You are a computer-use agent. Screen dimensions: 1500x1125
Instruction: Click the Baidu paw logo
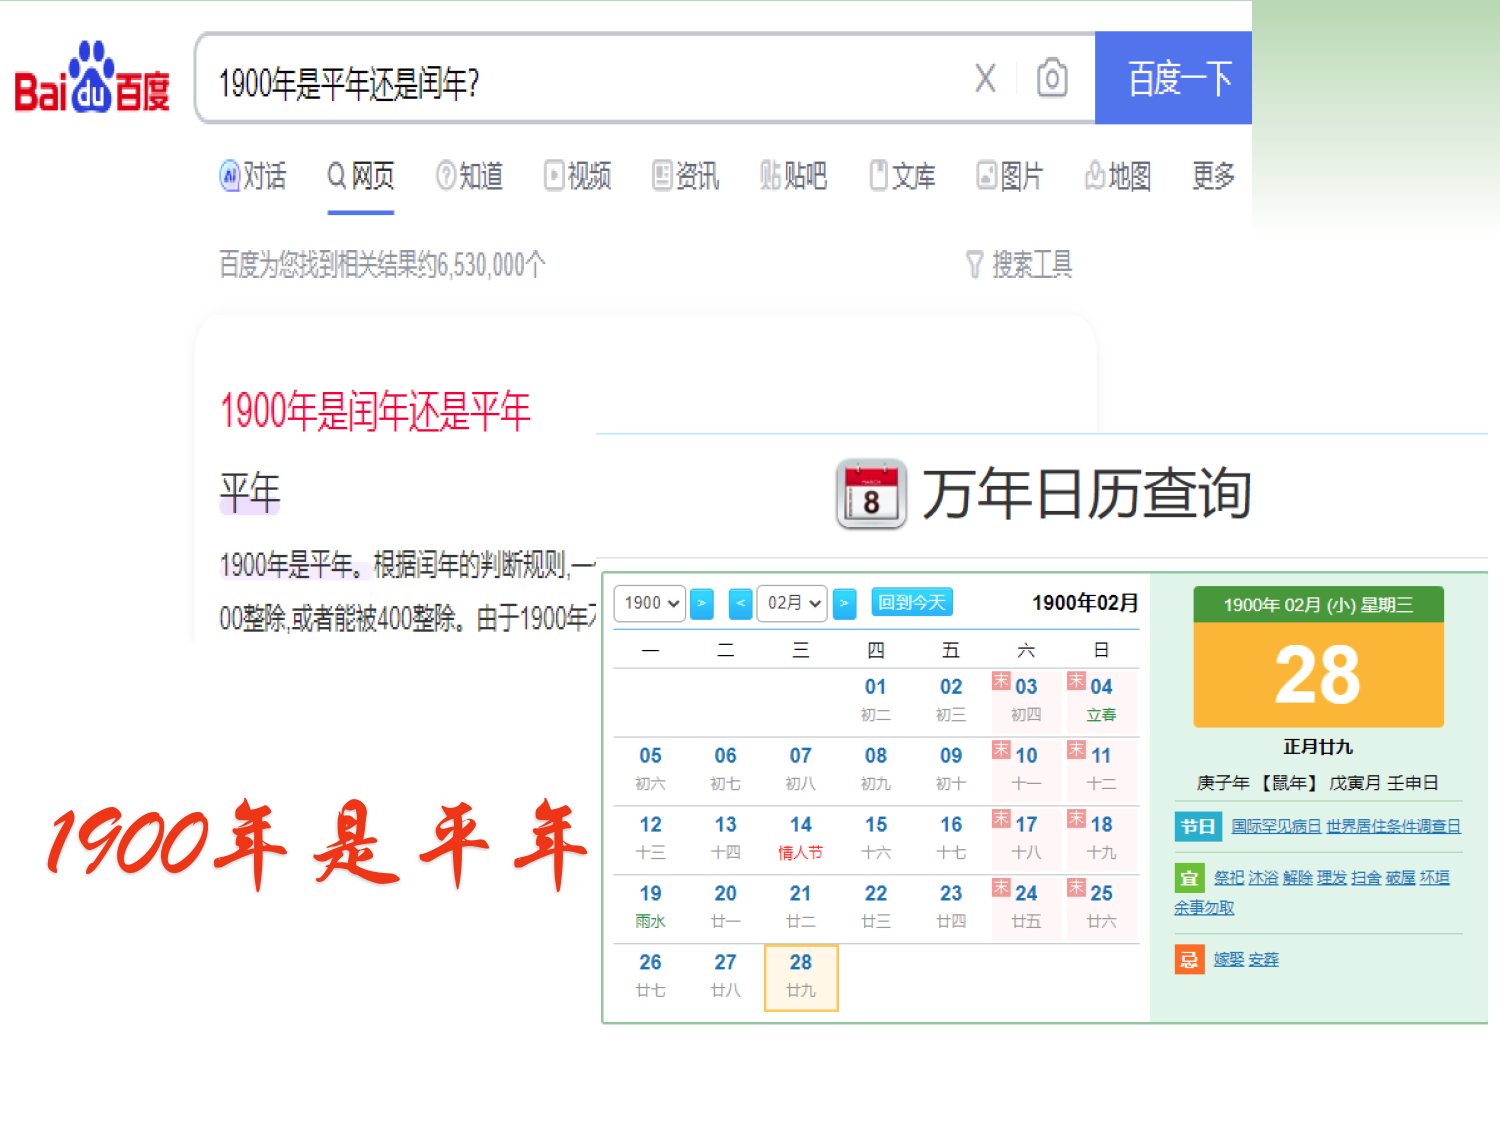[91, 79]
